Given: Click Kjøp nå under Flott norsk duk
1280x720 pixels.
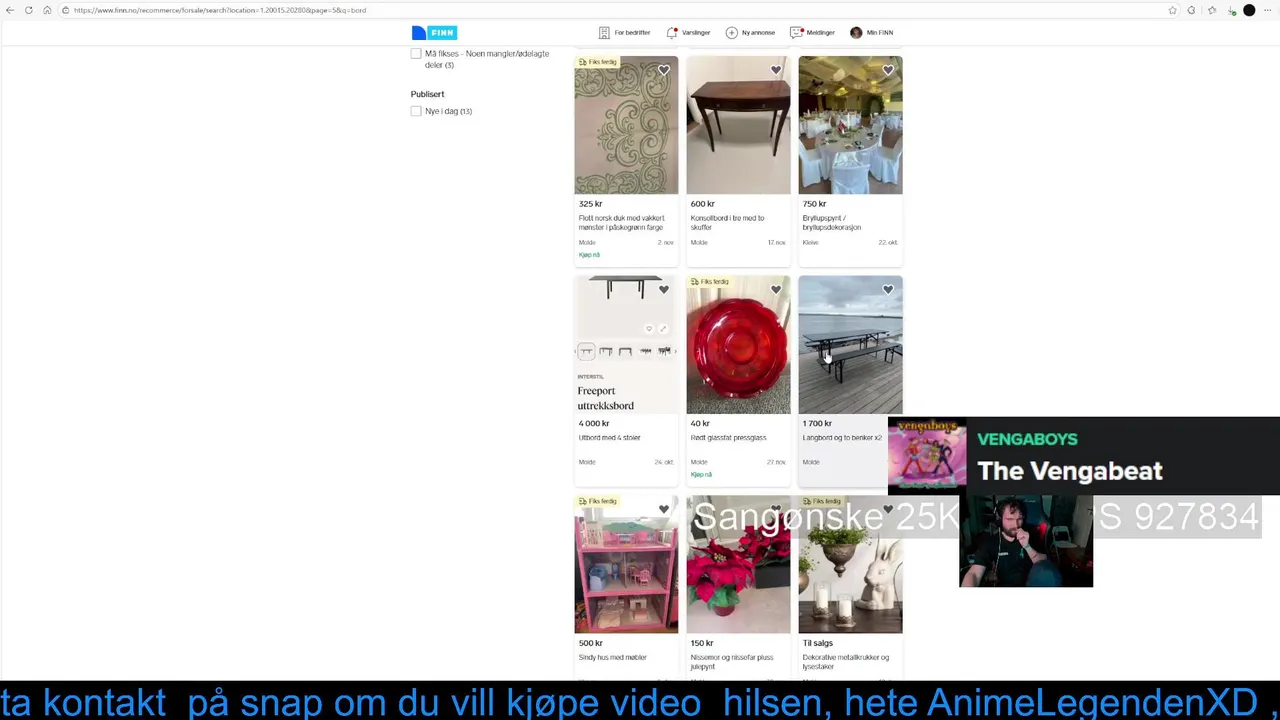Looking at the screenshot, I should click(x=589, y=255).
